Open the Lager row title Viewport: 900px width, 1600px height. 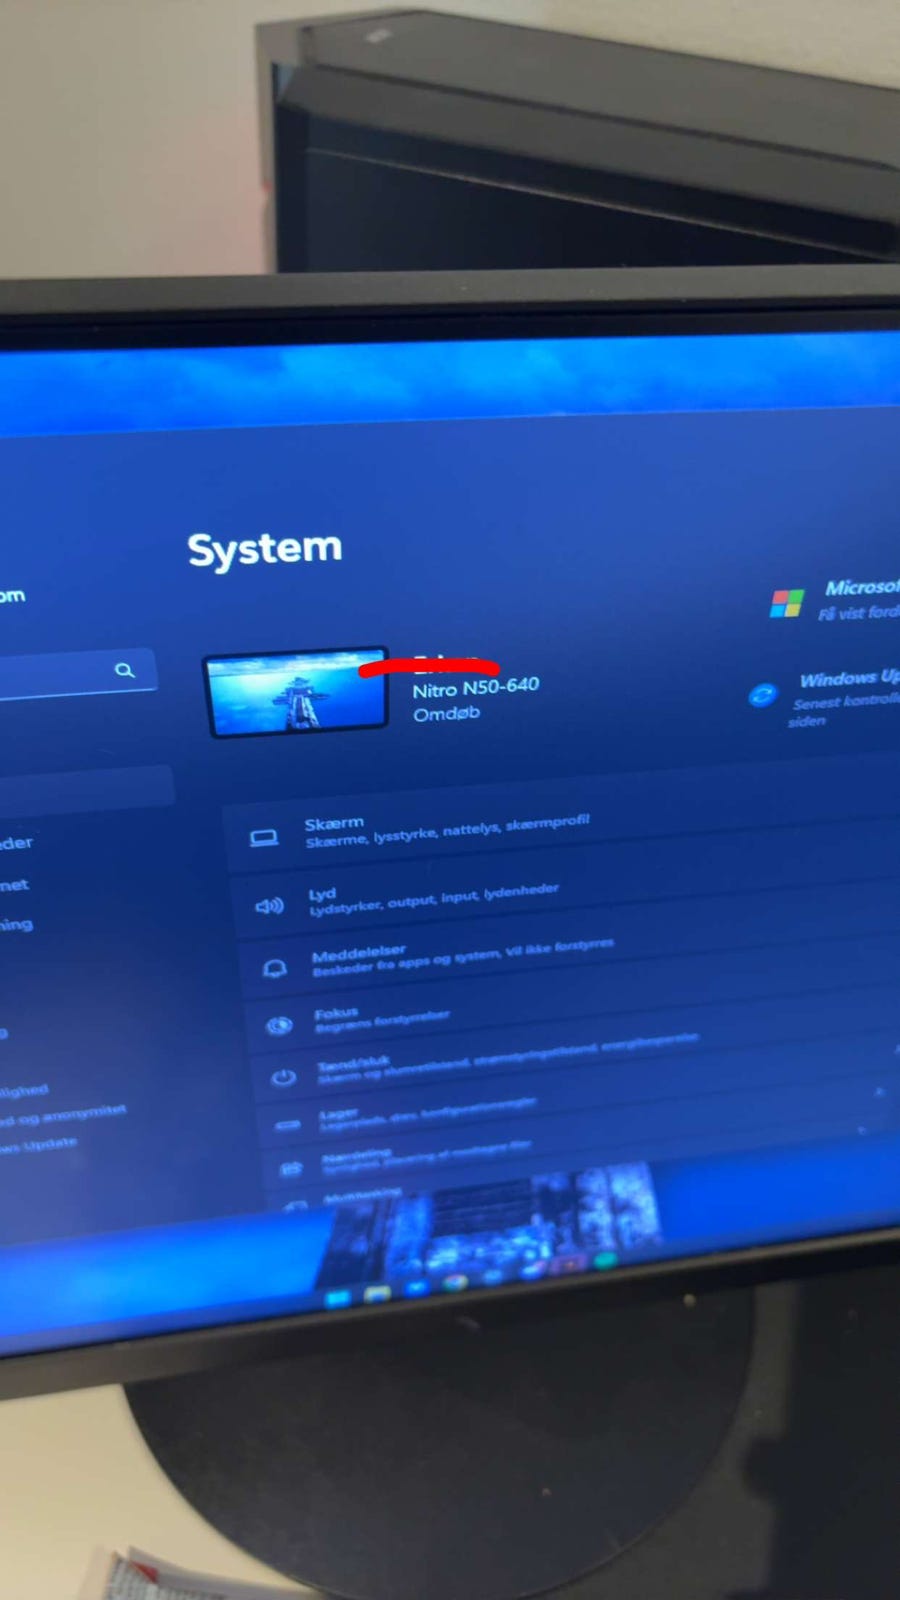[x=339, y=1113]
